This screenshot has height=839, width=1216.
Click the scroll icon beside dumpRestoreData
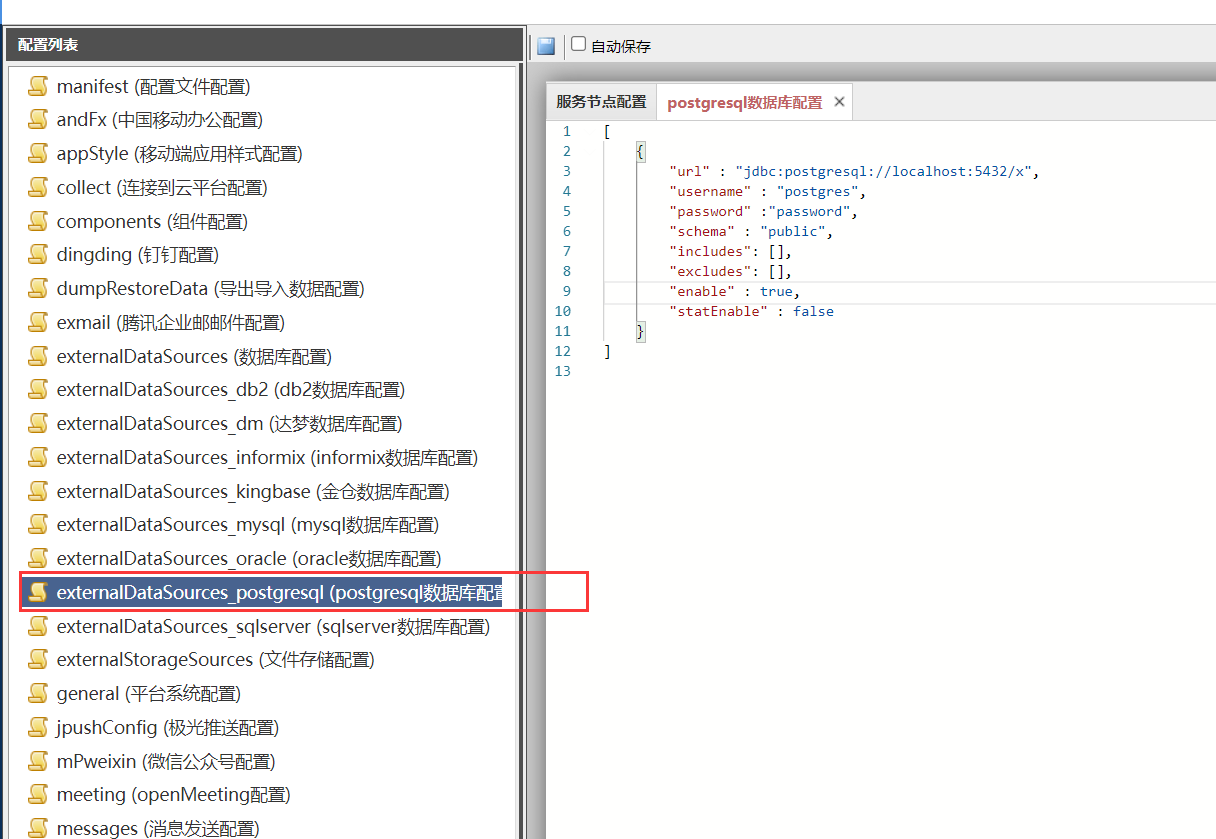tap(38, 289)
